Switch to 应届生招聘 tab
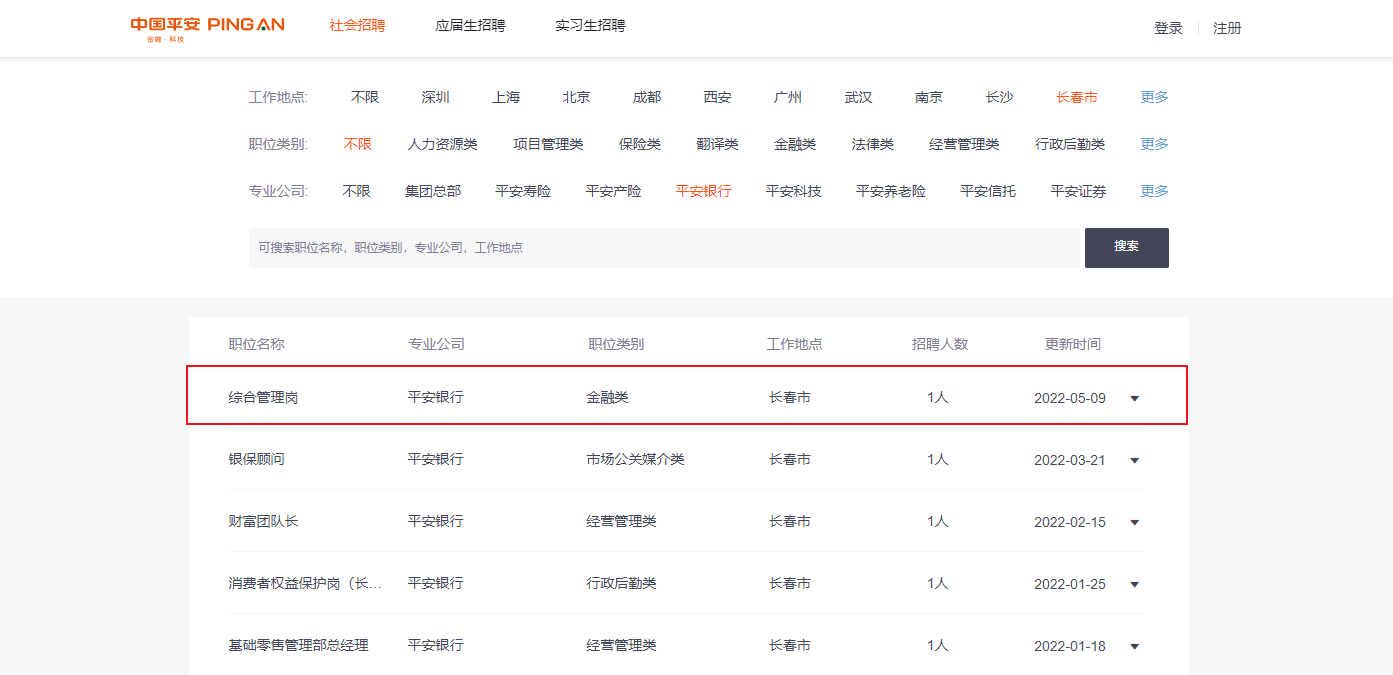This screenshot has height=675, width=1393. (x=470, y=26)
